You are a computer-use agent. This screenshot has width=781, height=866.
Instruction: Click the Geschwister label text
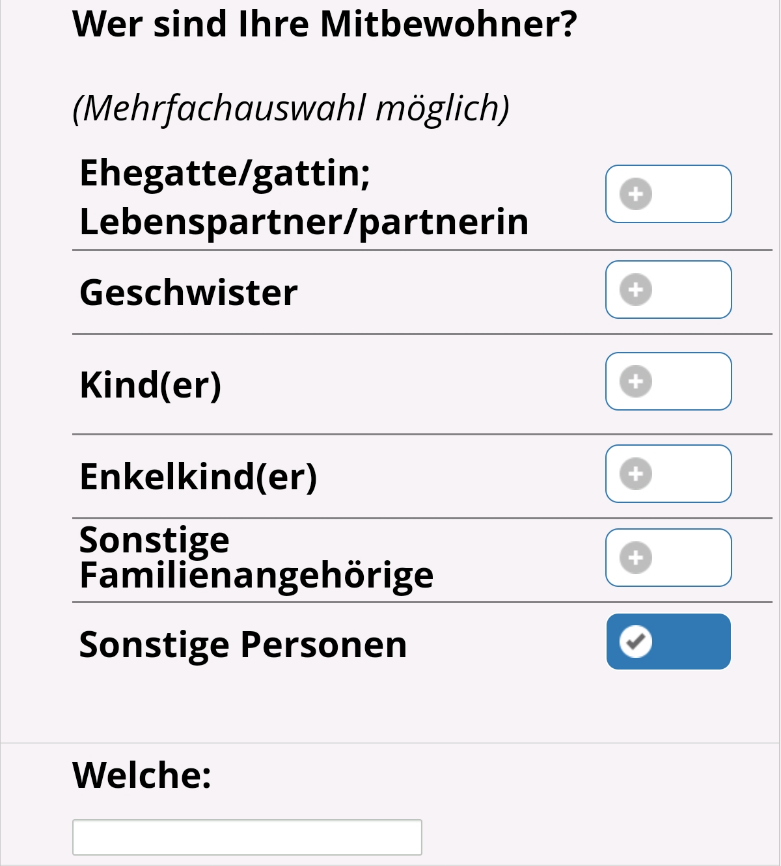[x=188, y=293]
